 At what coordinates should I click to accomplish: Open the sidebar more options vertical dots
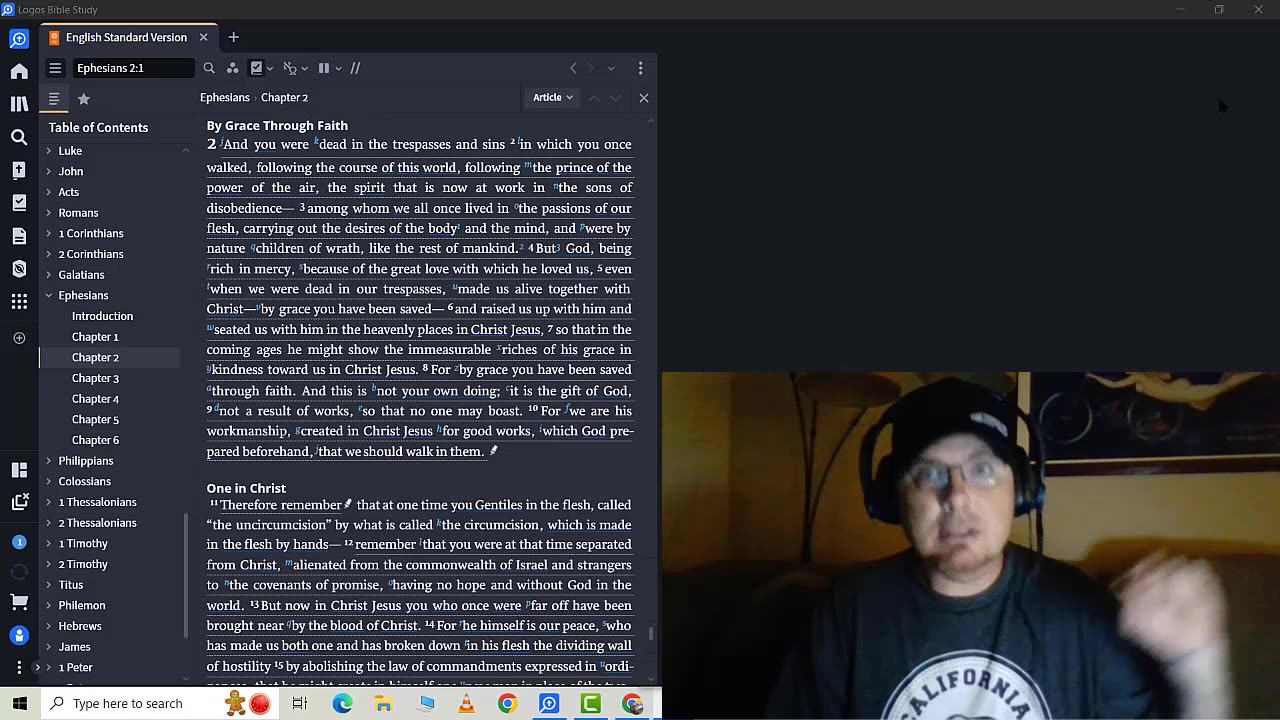click(19, 667)
